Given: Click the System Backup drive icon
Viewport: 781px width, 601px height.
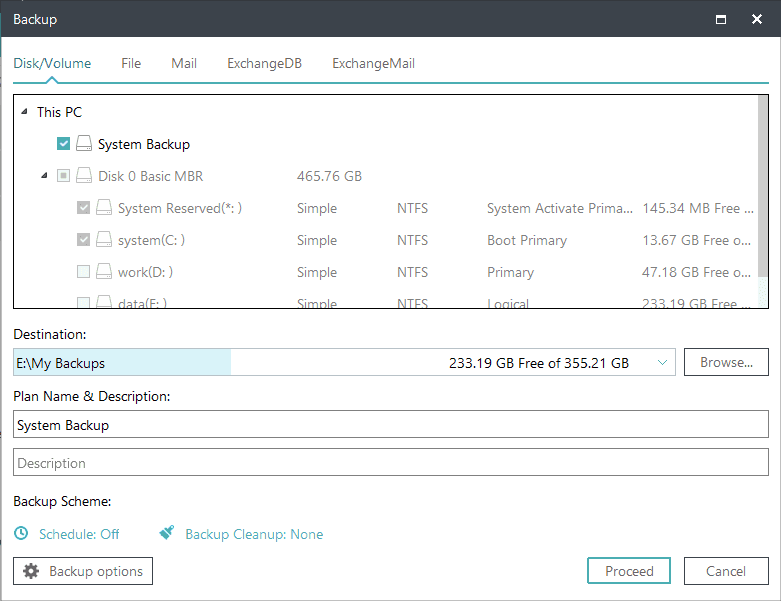Looking at the screenshot, I should click(84, 144).
